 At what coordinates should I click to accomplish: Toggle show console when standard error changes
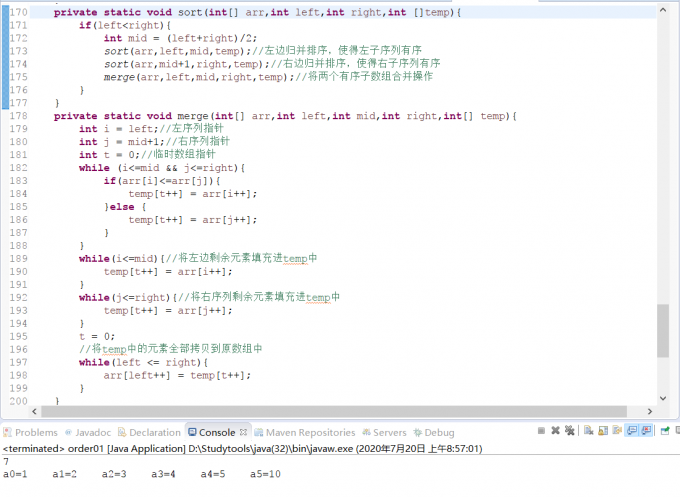(x=646, y=431)
